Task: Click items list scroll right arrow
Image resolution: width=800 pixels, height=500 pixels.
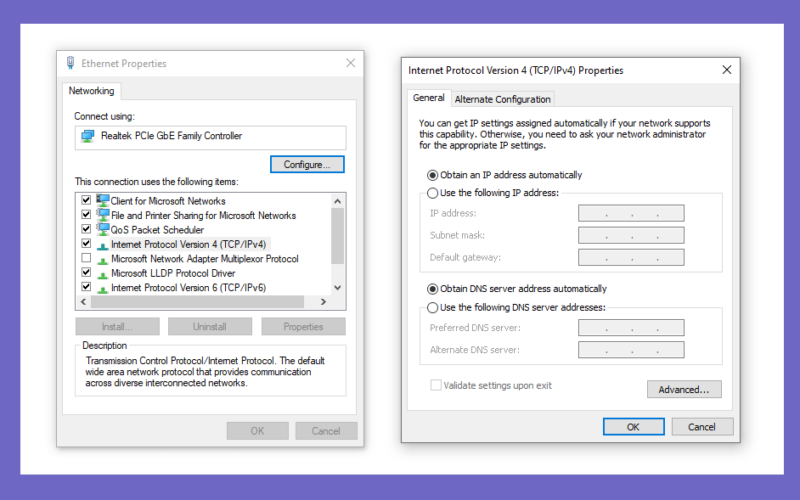Action: 323,302
